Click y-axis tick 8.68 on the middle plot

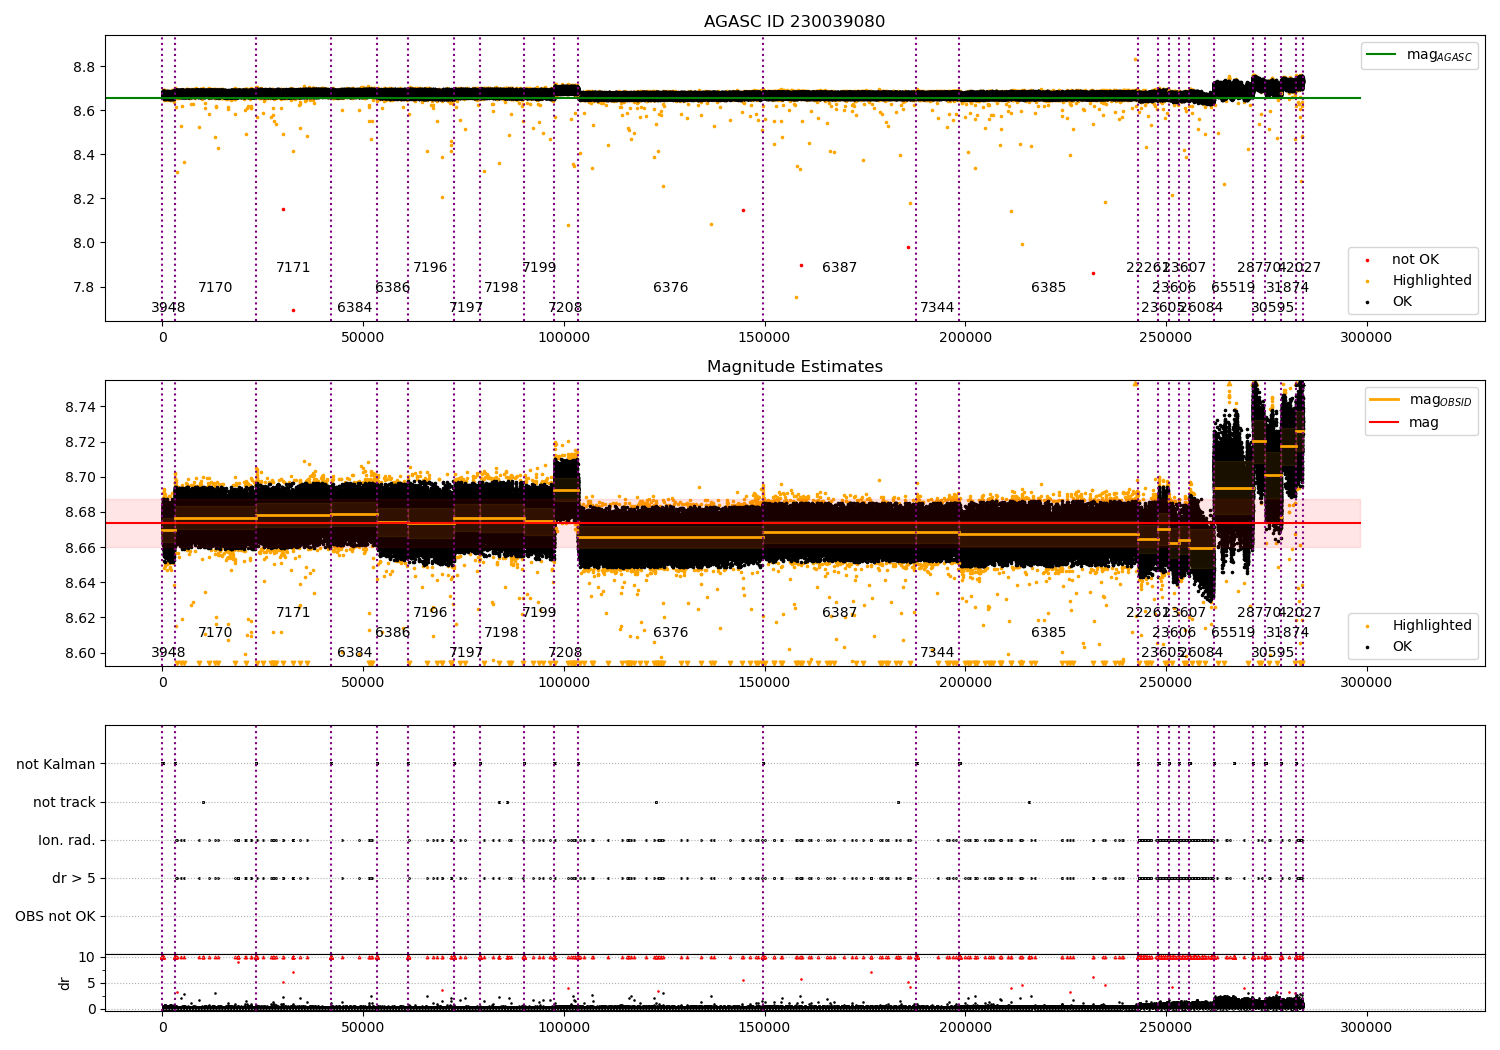coord(80,513)
